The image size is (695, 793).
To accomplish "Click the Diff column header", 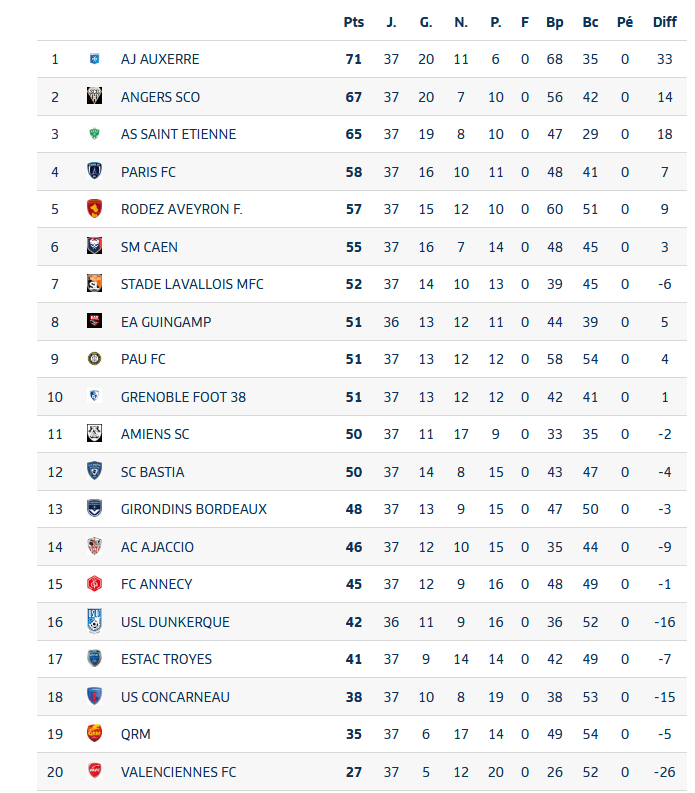I will [665, 22].
